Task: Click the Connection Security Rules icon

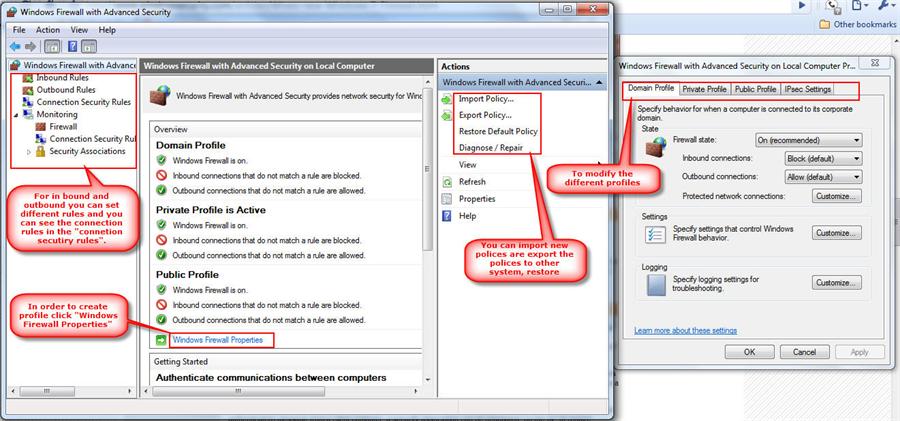Action: click(x=28, y=102)
